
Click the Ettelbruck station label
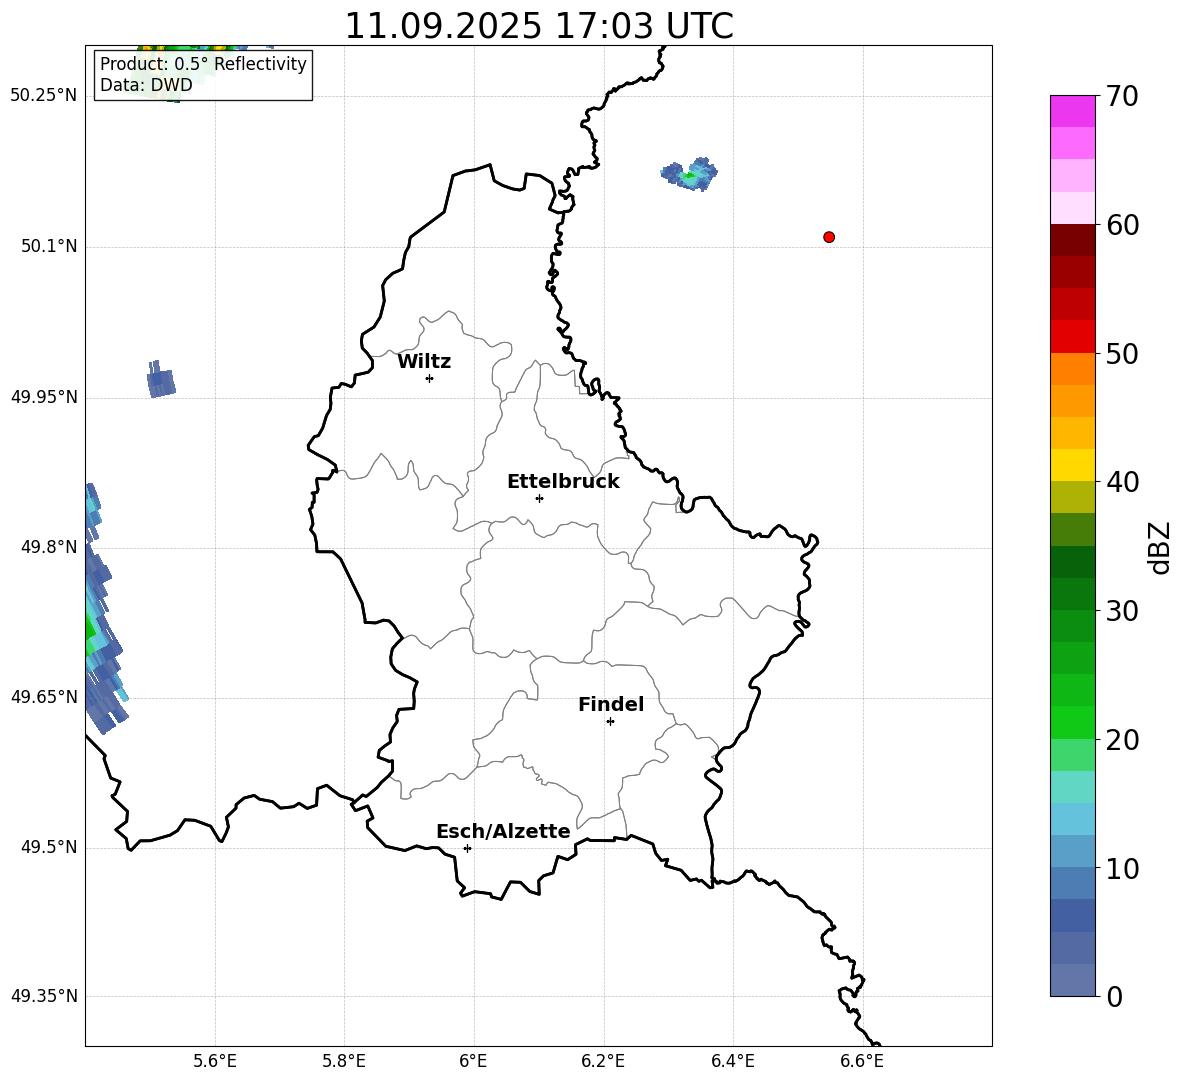tap(563, 482)
